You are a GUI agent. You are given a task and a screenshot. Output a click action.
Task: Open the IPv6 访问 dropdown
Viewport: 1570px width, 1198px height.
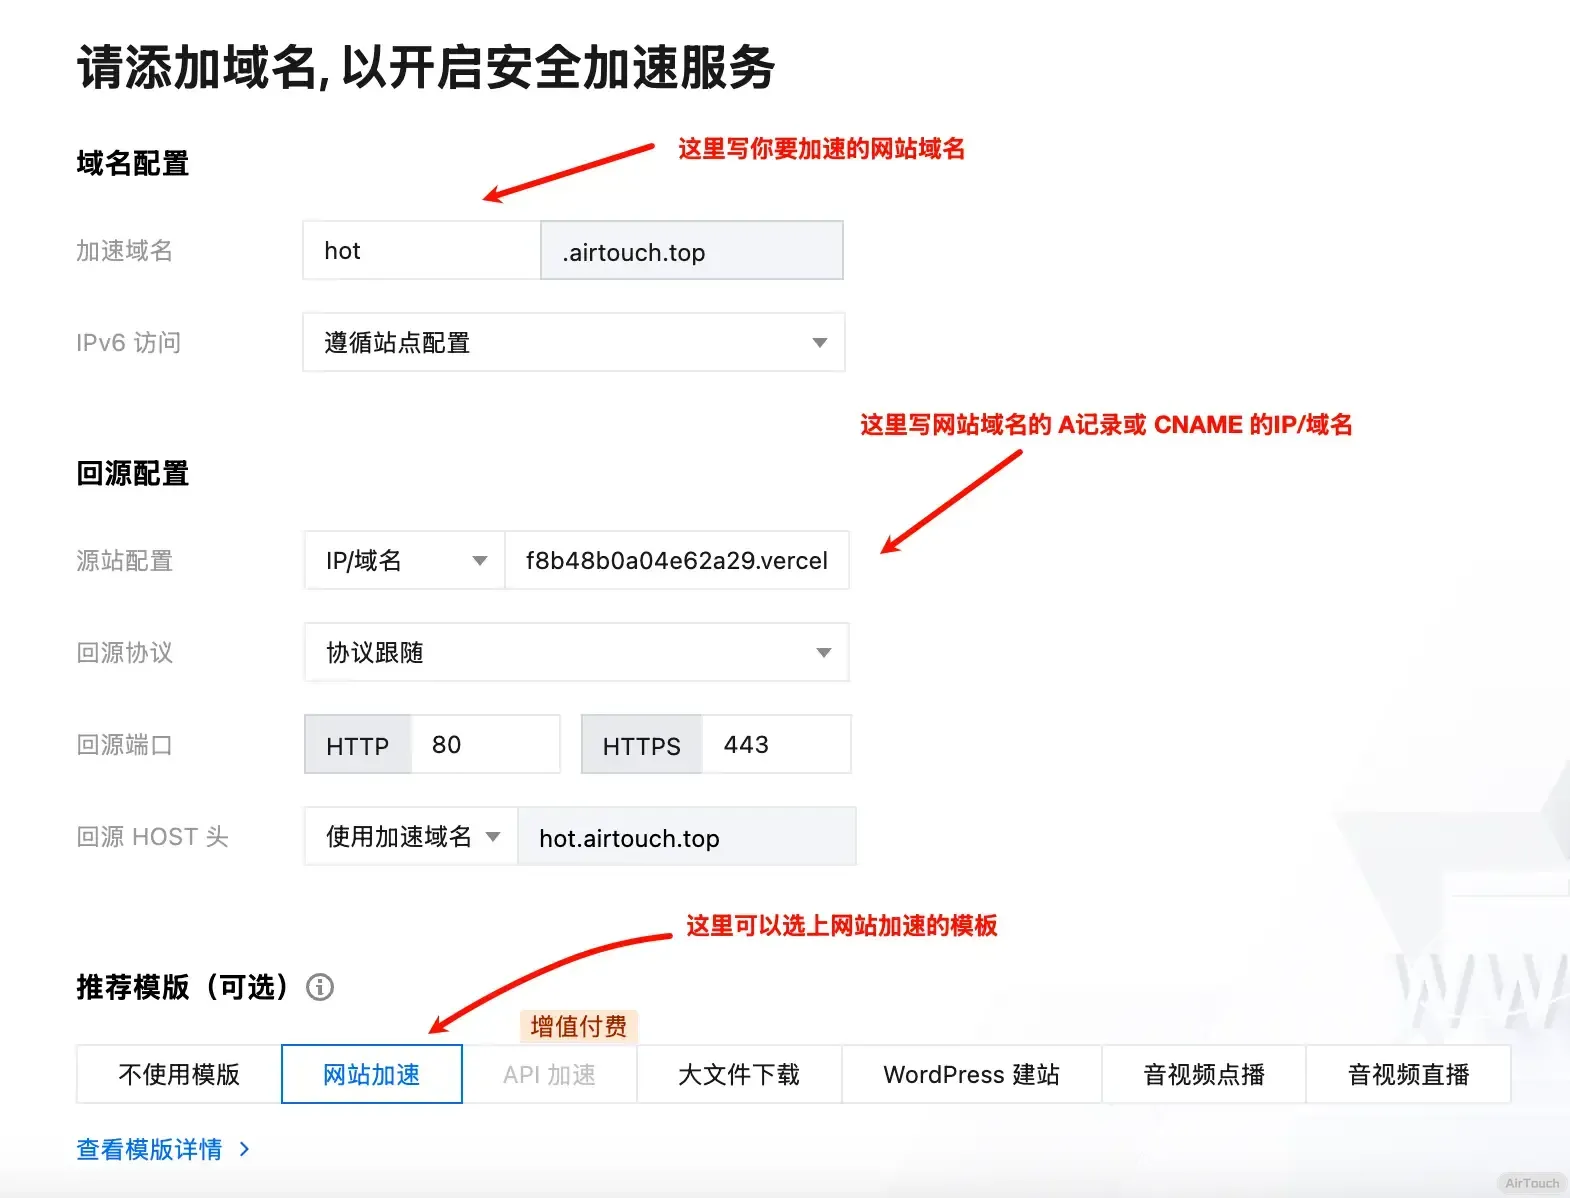pyautogui.click(x=573, y=343)
